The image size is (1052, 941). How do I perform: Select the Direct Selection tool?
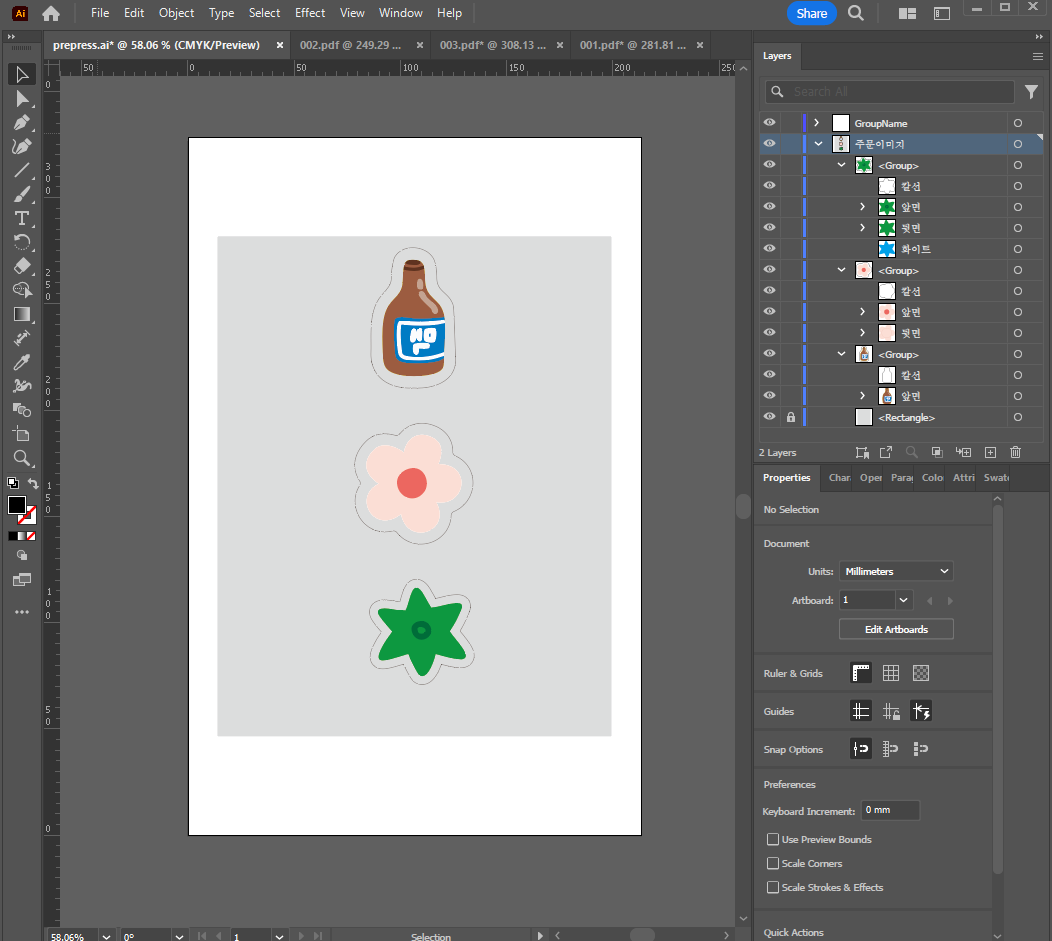[22, 99]
